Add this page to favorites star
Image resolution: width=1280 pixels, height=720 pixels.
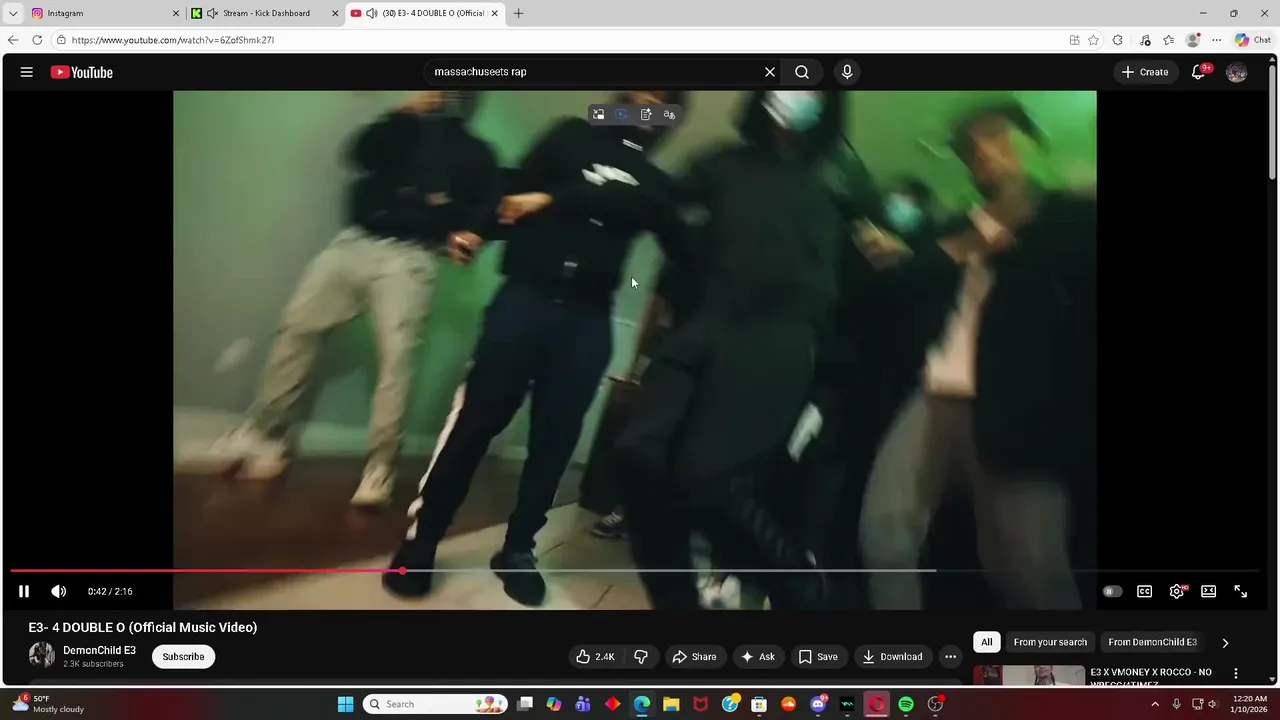(1094, 40)
